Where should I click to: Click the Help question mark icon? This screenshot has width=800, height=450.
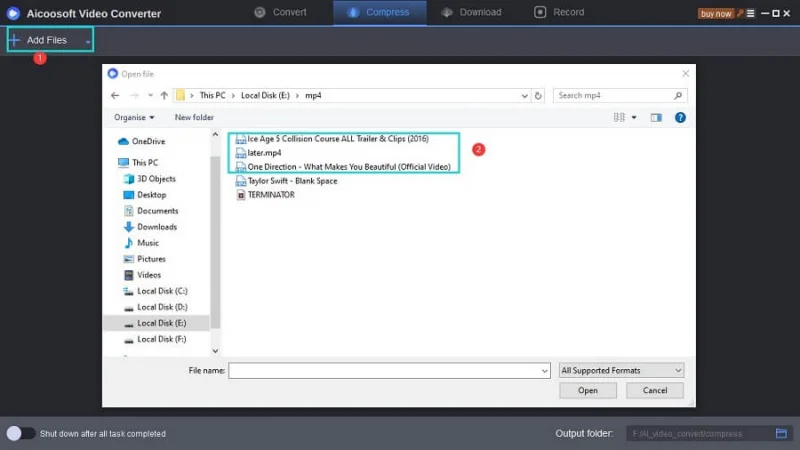coord(680,117)
